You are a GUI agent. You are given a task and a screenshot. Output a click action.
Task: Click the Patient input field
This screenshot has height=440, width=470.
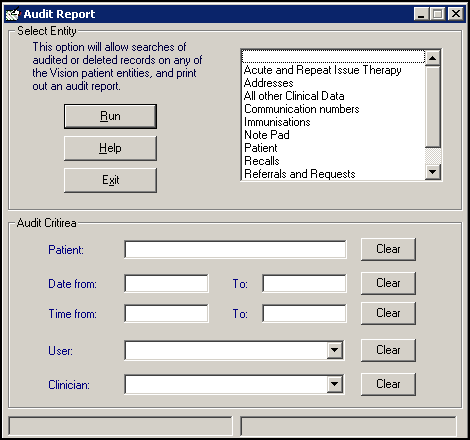click(235, 249)
